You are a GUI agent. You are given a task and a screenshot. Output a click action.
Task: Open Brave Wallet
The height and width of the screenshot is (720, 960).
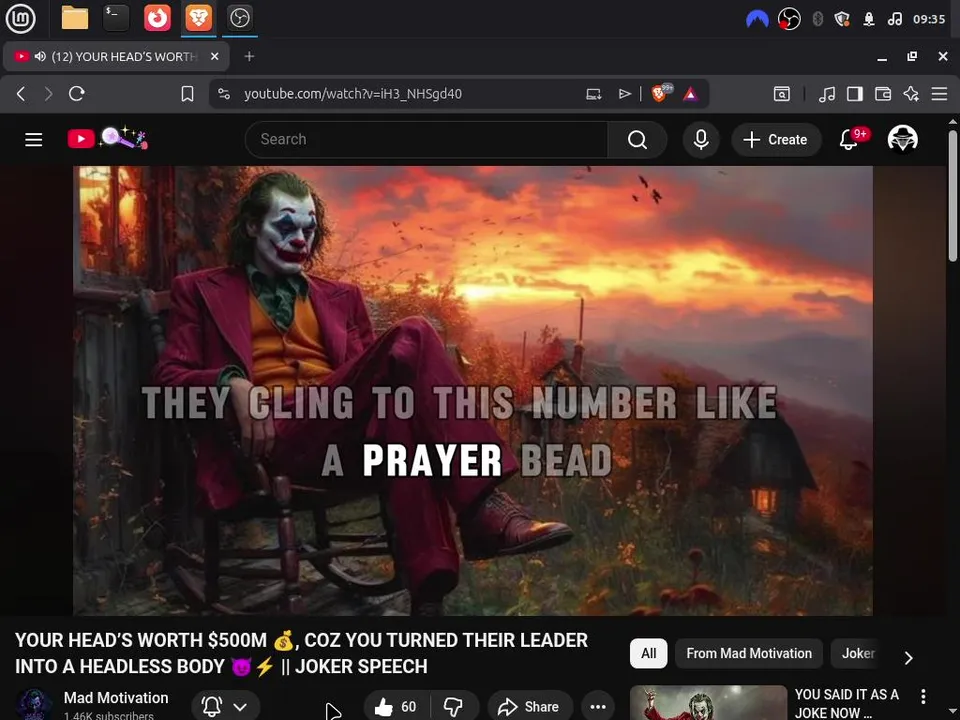[x=883, y=94]
